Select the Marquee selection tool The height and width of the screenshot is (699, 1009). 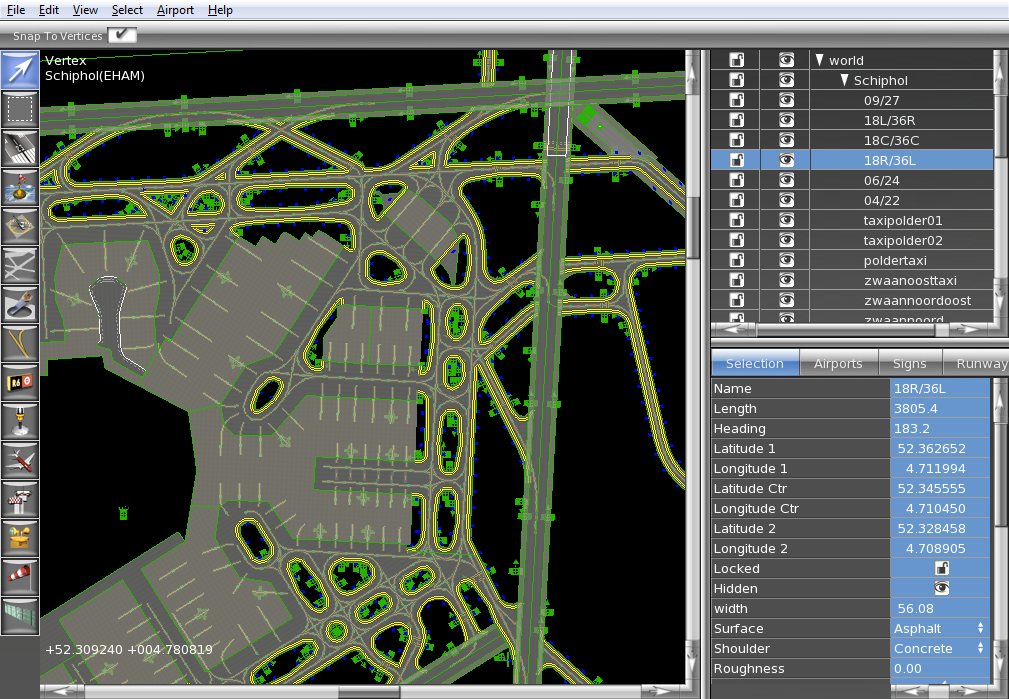pos(20,109)
